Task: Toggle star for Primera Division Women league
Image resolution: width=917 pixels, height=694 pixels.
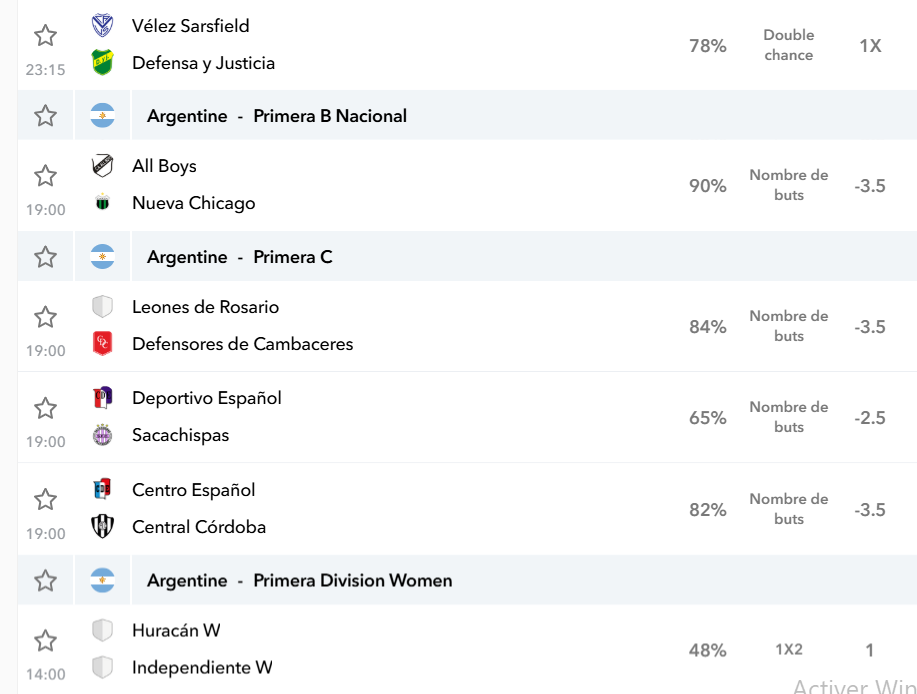Action: pyautogui.click(x=45, y=581)
